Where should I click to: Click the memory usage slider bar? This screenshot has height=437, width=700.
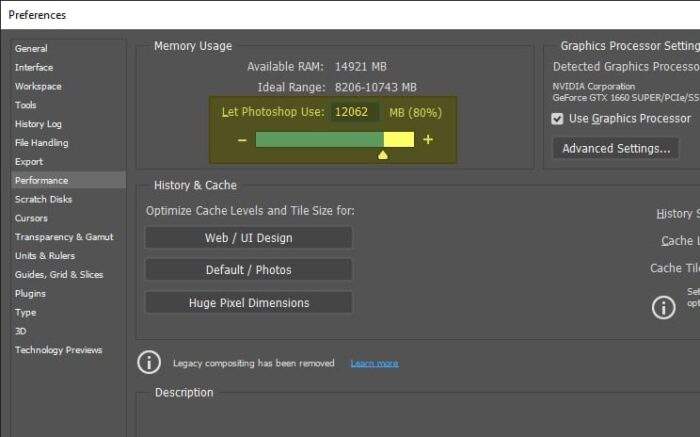335,139
